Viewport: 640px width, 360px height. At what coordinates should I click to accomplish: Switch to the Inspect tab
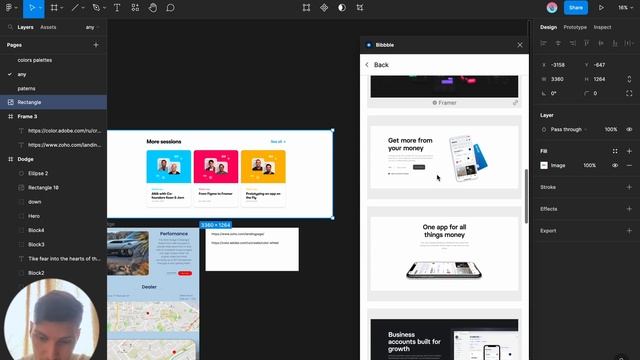[x=602, y=27]
